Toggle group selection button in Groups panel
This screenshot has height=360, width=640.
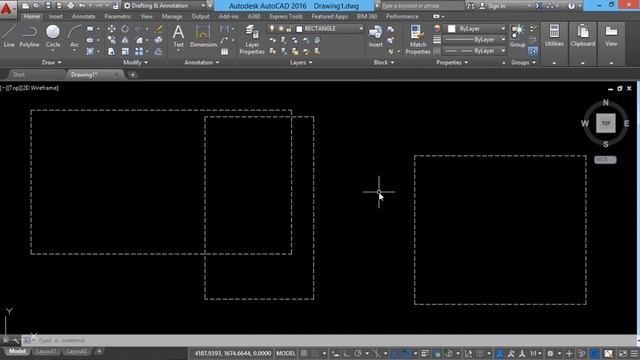(x=533, y=51)
